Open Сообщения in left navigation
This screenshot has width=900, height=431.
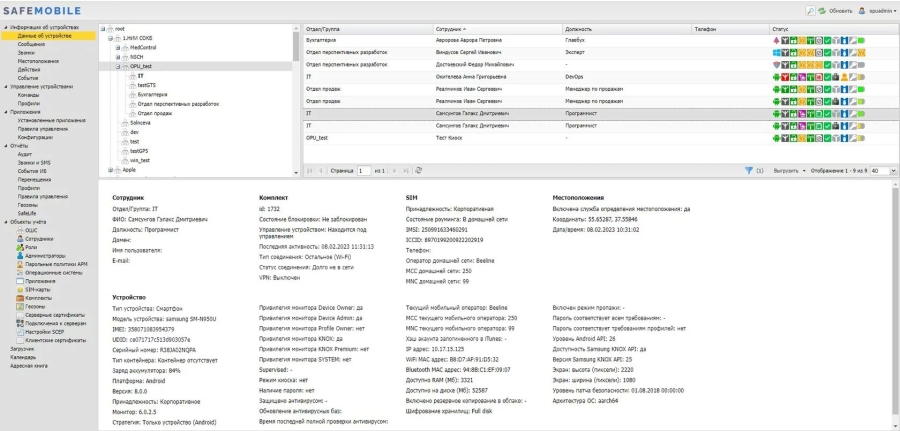coord(31,44)
